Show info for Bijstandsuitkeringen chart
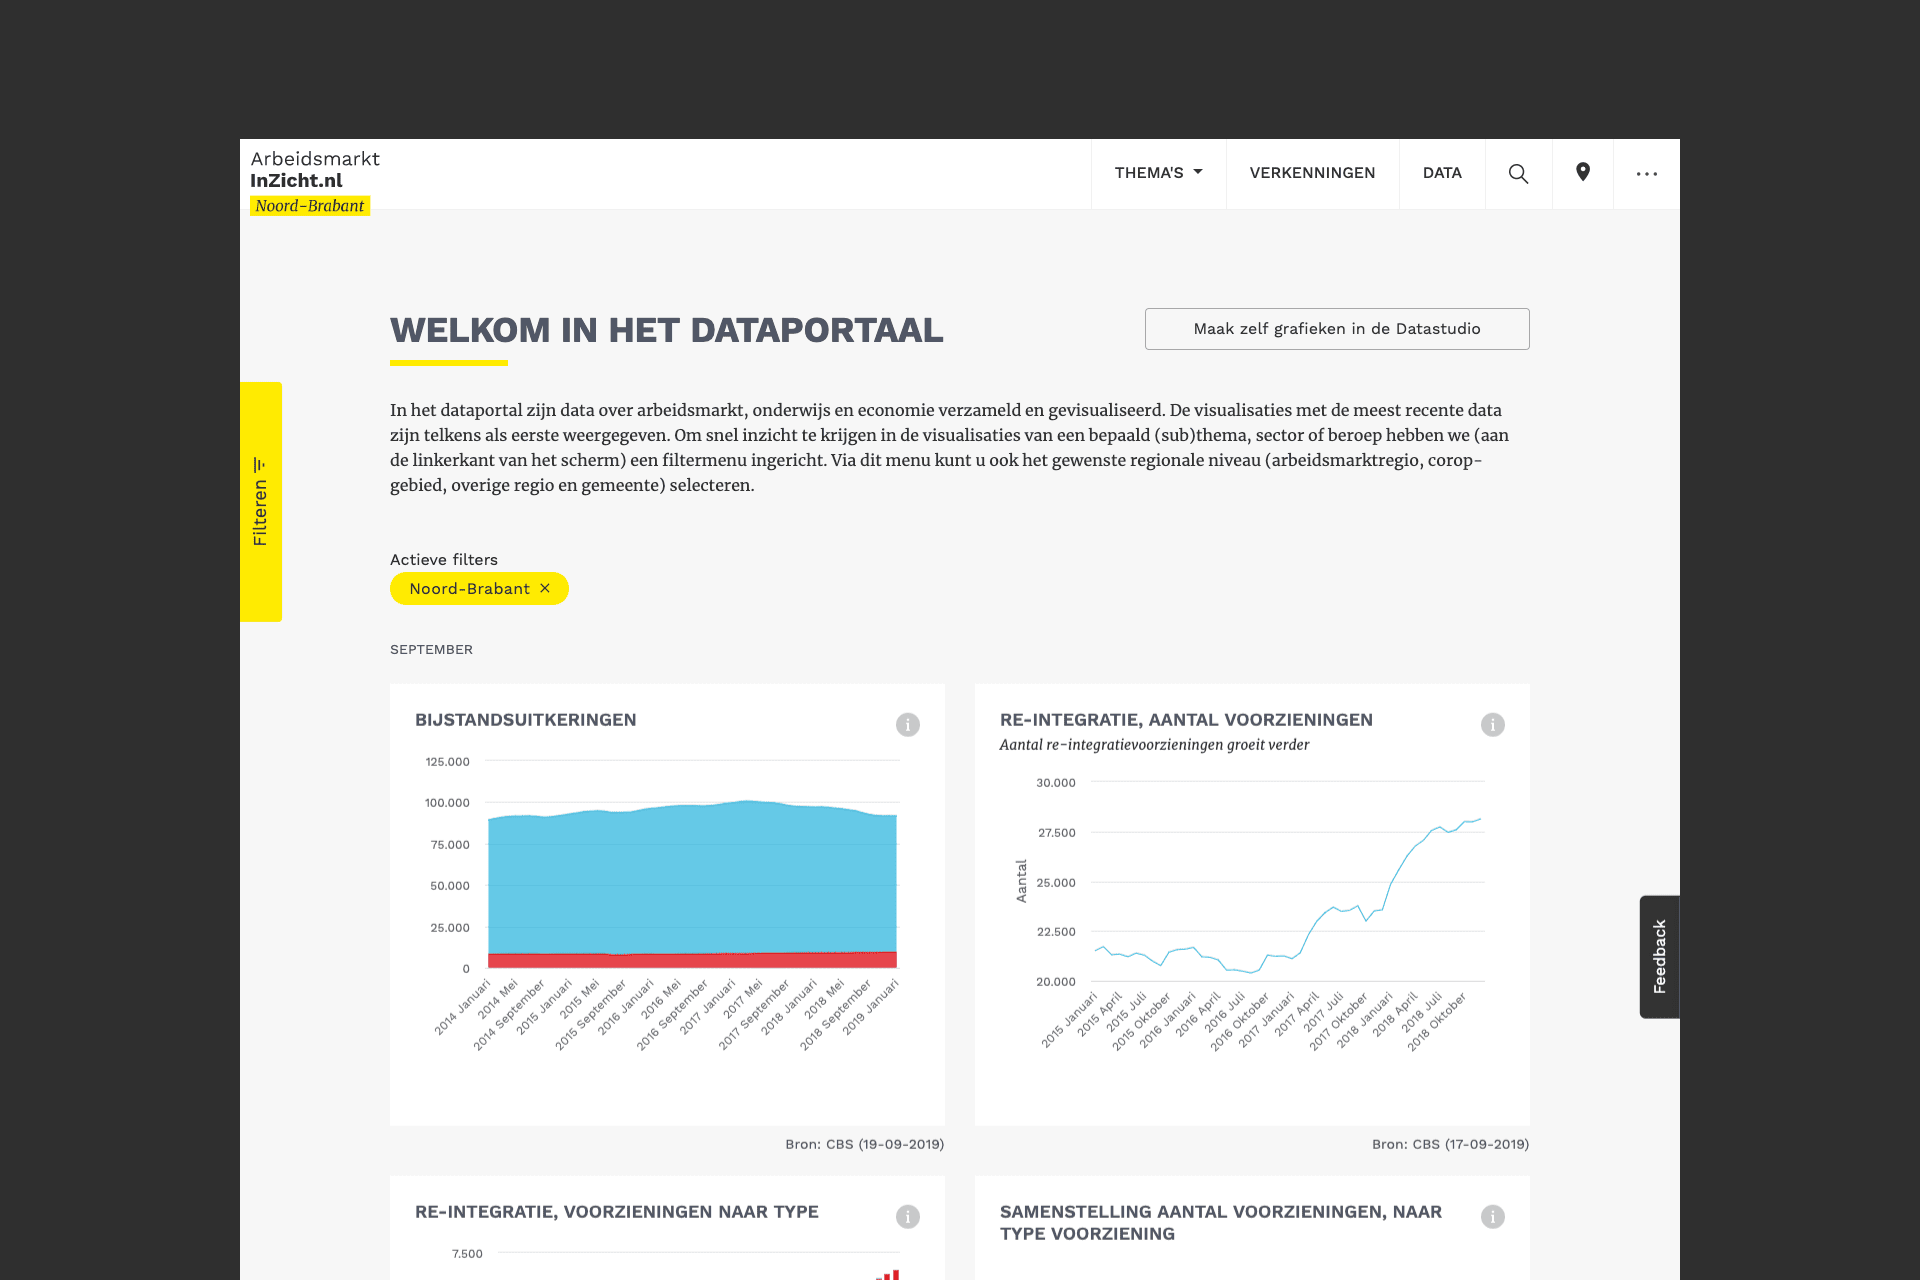The height and width of the screenshot is (1280, 1920). pyautogui.click(x=907, y=725)
